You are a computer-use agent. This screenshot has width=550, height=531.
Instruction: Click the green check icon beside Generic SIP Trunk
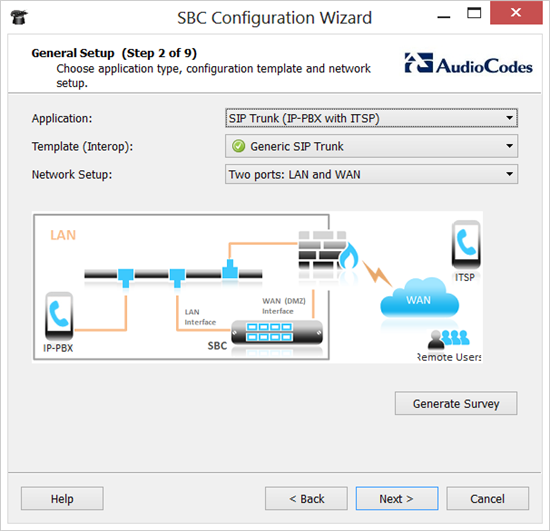[x=239, y=146]
